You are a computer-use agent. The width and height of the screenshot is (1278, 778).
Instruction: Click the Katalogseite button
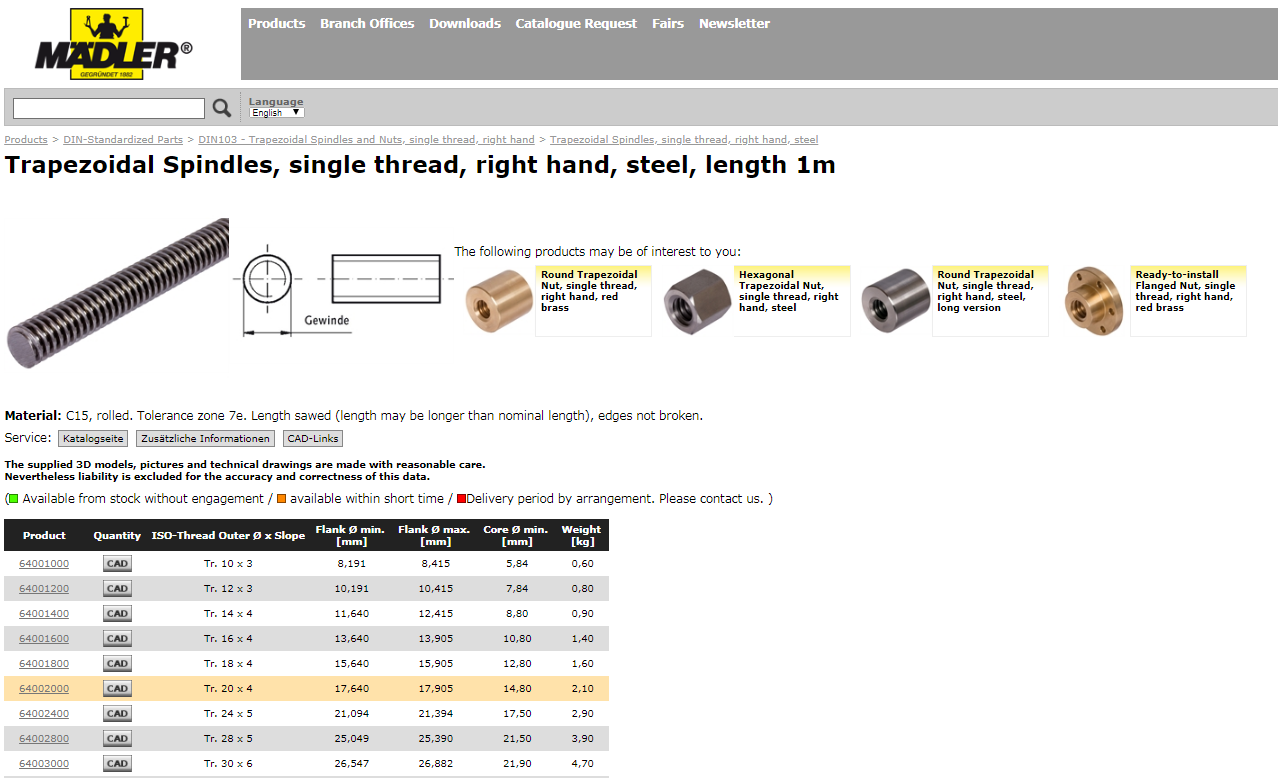(x=93, y=438)
